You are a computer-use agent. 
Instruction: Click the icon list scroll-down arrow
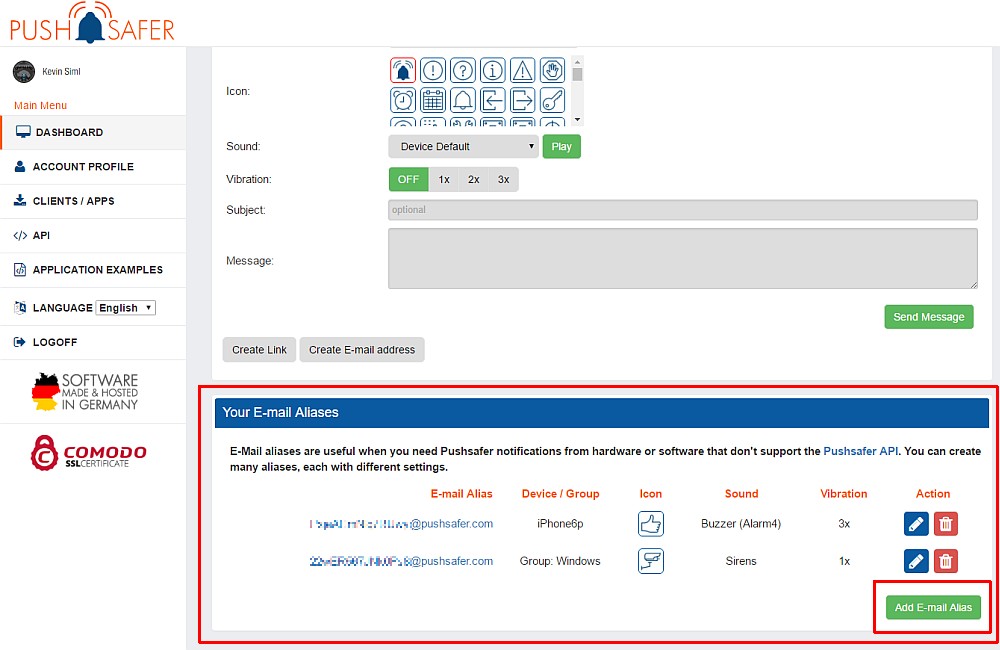577,119
